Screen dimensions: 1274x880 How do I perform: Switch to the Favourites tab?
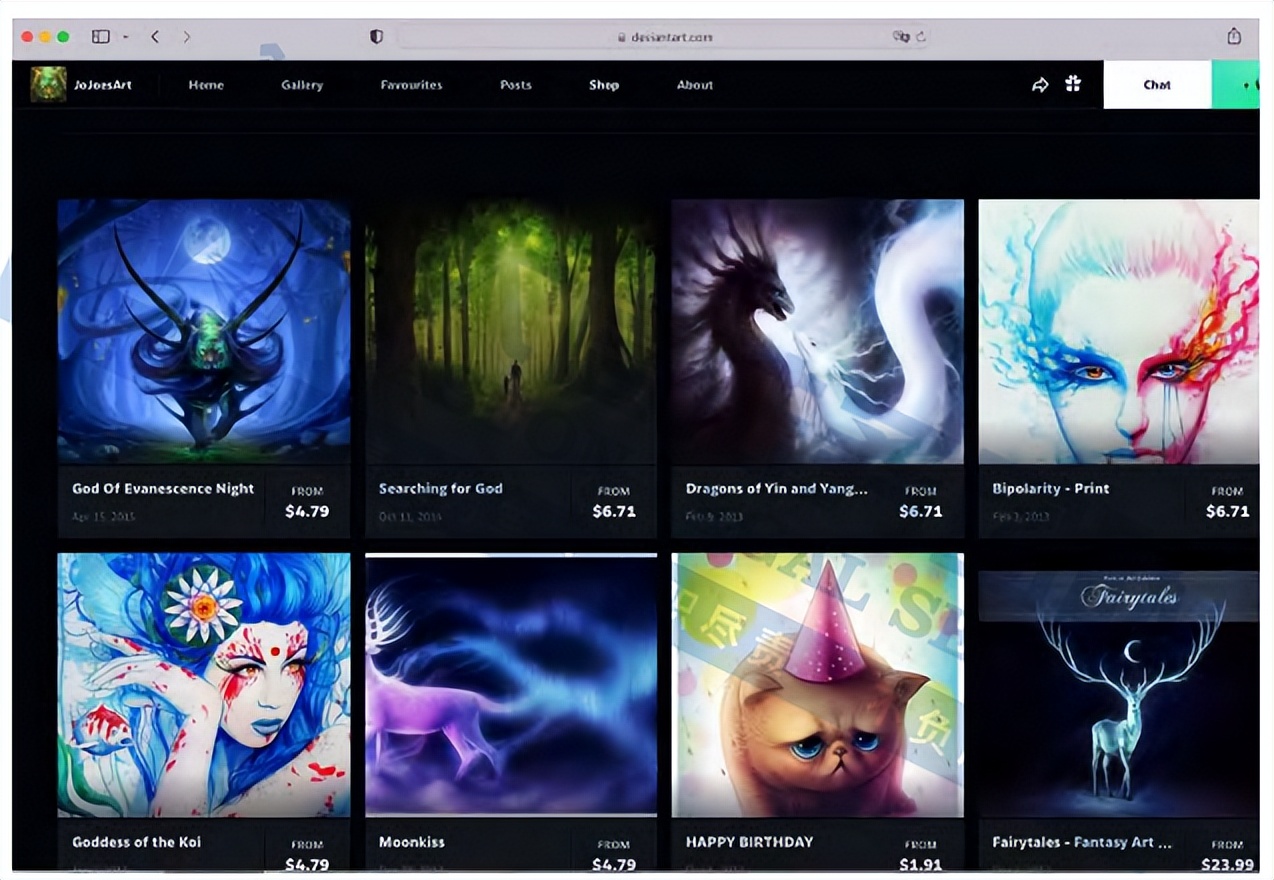(411, 85)
